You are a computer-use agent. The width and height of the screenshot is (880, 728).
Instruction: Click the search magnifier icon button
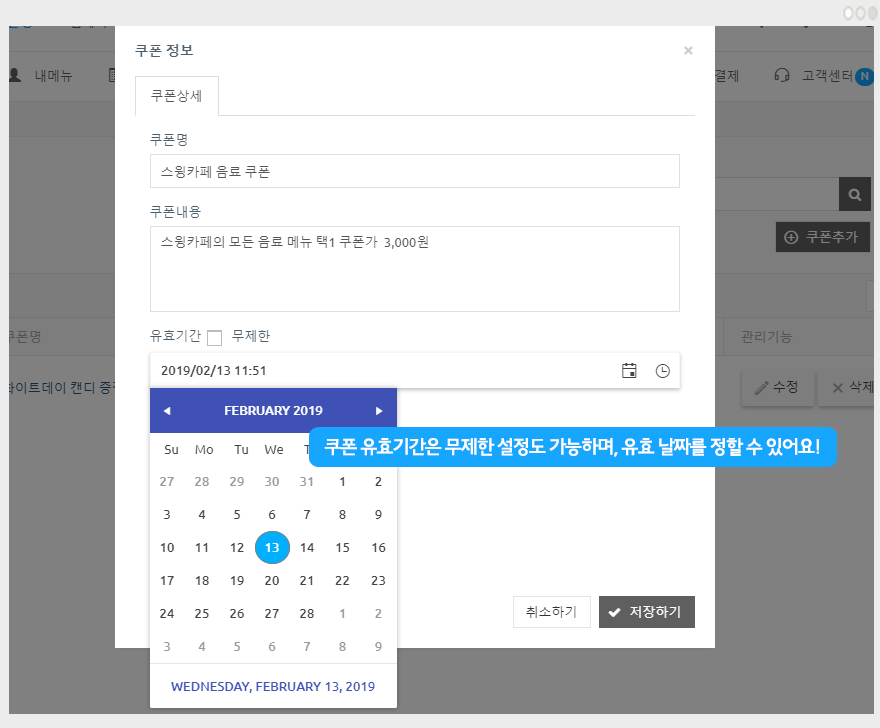click(855, 195)
